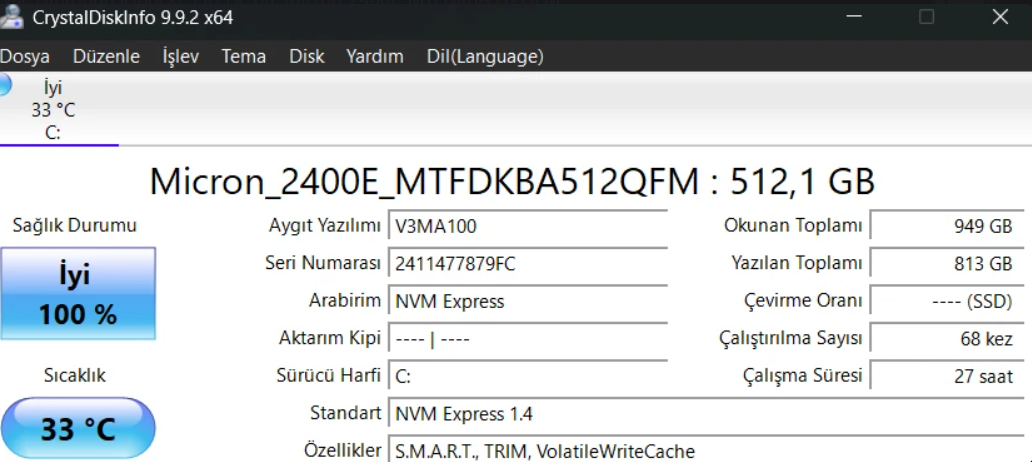Click the Arabirim field NVM Express

(x=528, y=301)
